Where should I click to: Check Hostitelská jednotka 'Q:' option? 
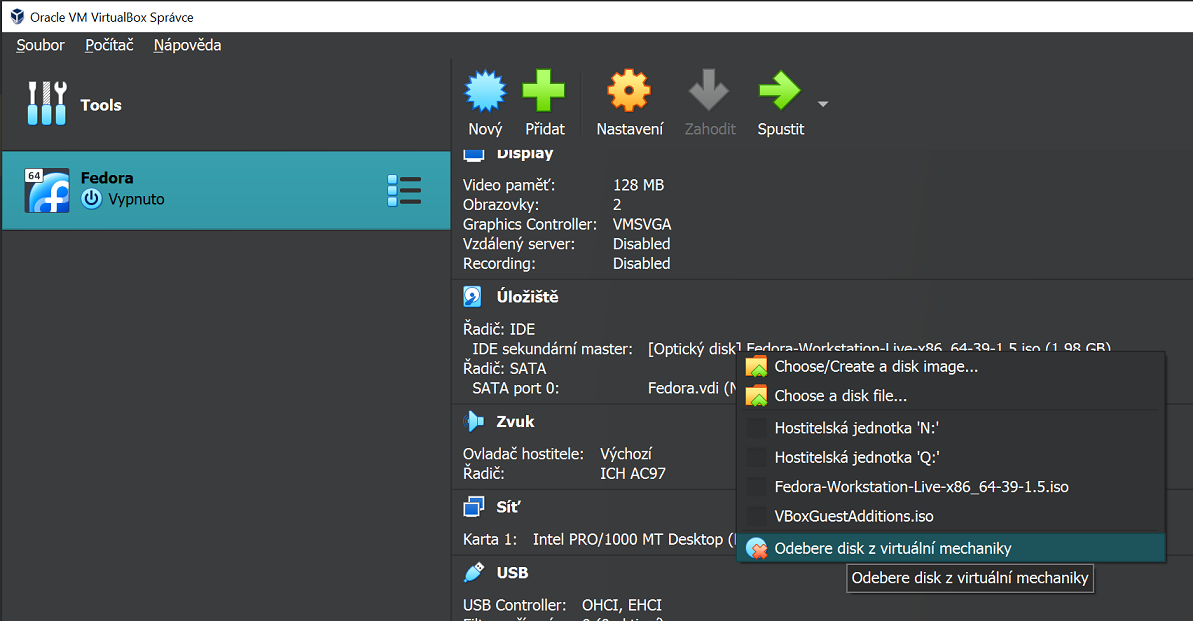pyautogui.click(x=951, y=457)
